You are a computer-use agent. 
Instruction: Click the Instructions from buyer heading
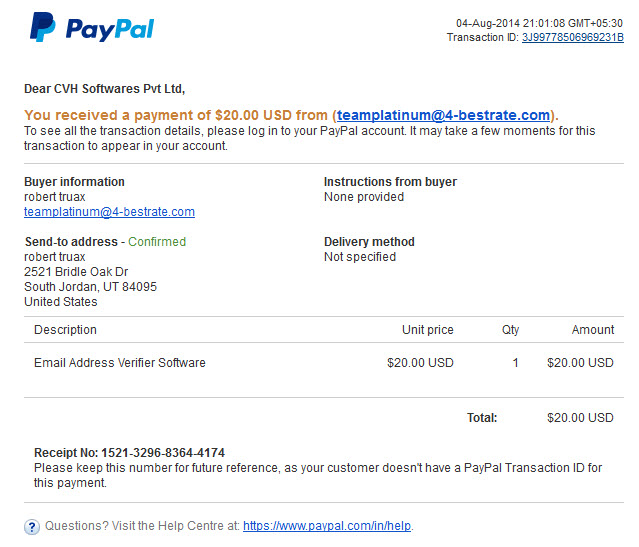pyautogui.click(x=390, y=182)
